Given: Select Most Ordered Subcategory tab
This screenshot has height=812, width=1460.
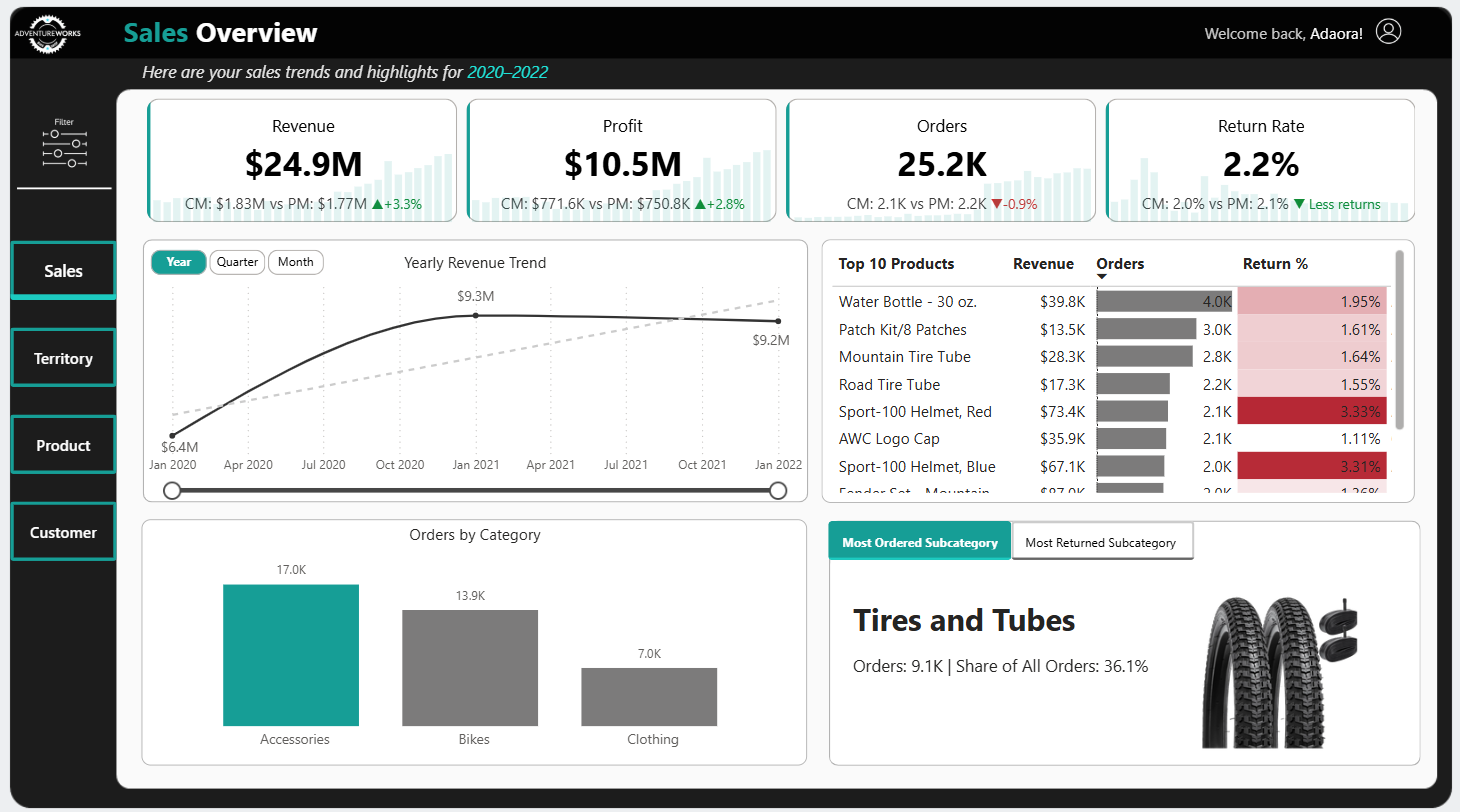Looking at the screenshot, I should 920,541.
